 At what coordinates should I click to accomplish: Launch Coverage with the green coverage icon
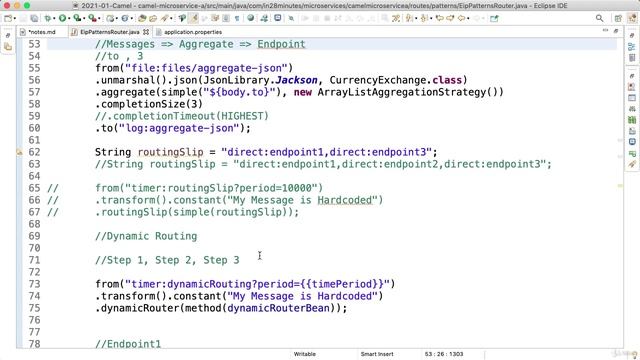coord(76,18)
